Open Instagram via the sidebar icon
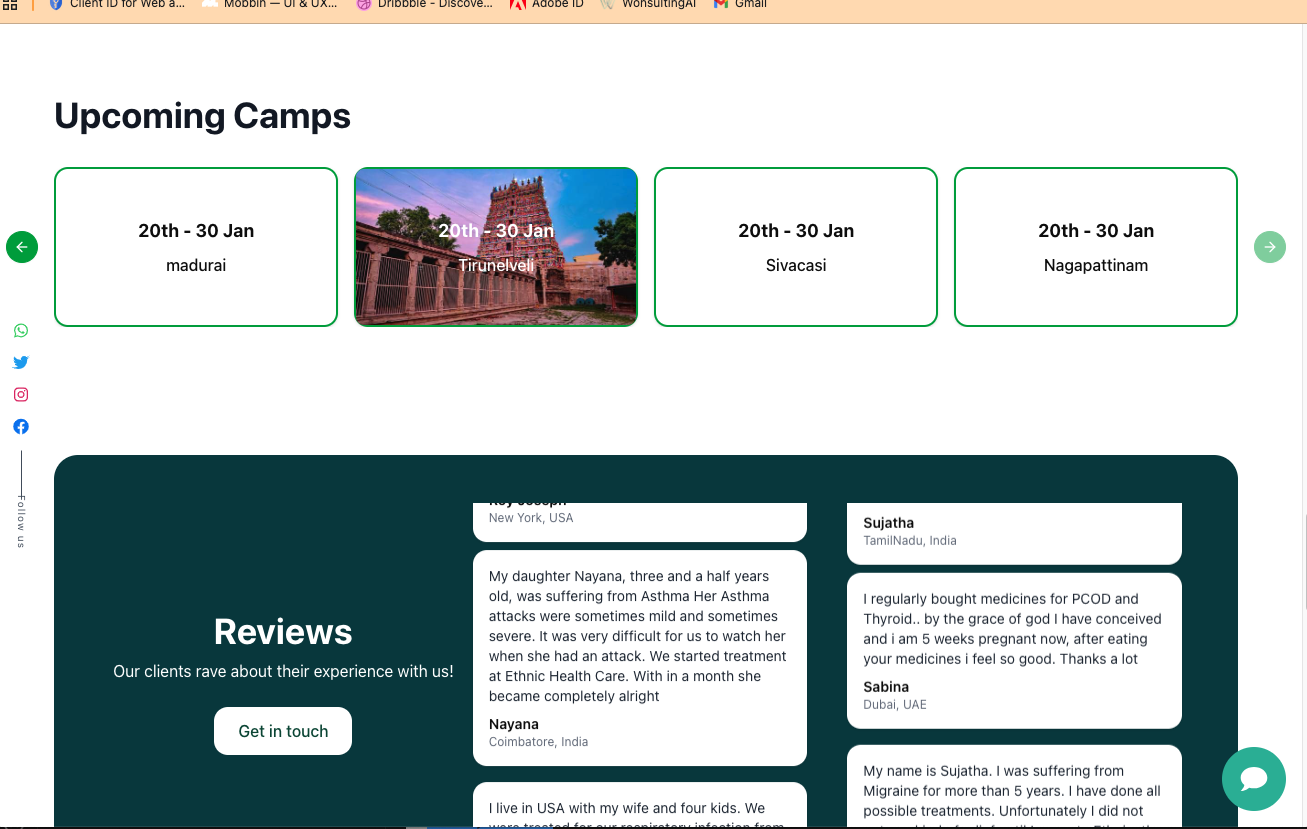Image resolution: width=1307 pixels, height=829 pixels. [x=21, y=394]
